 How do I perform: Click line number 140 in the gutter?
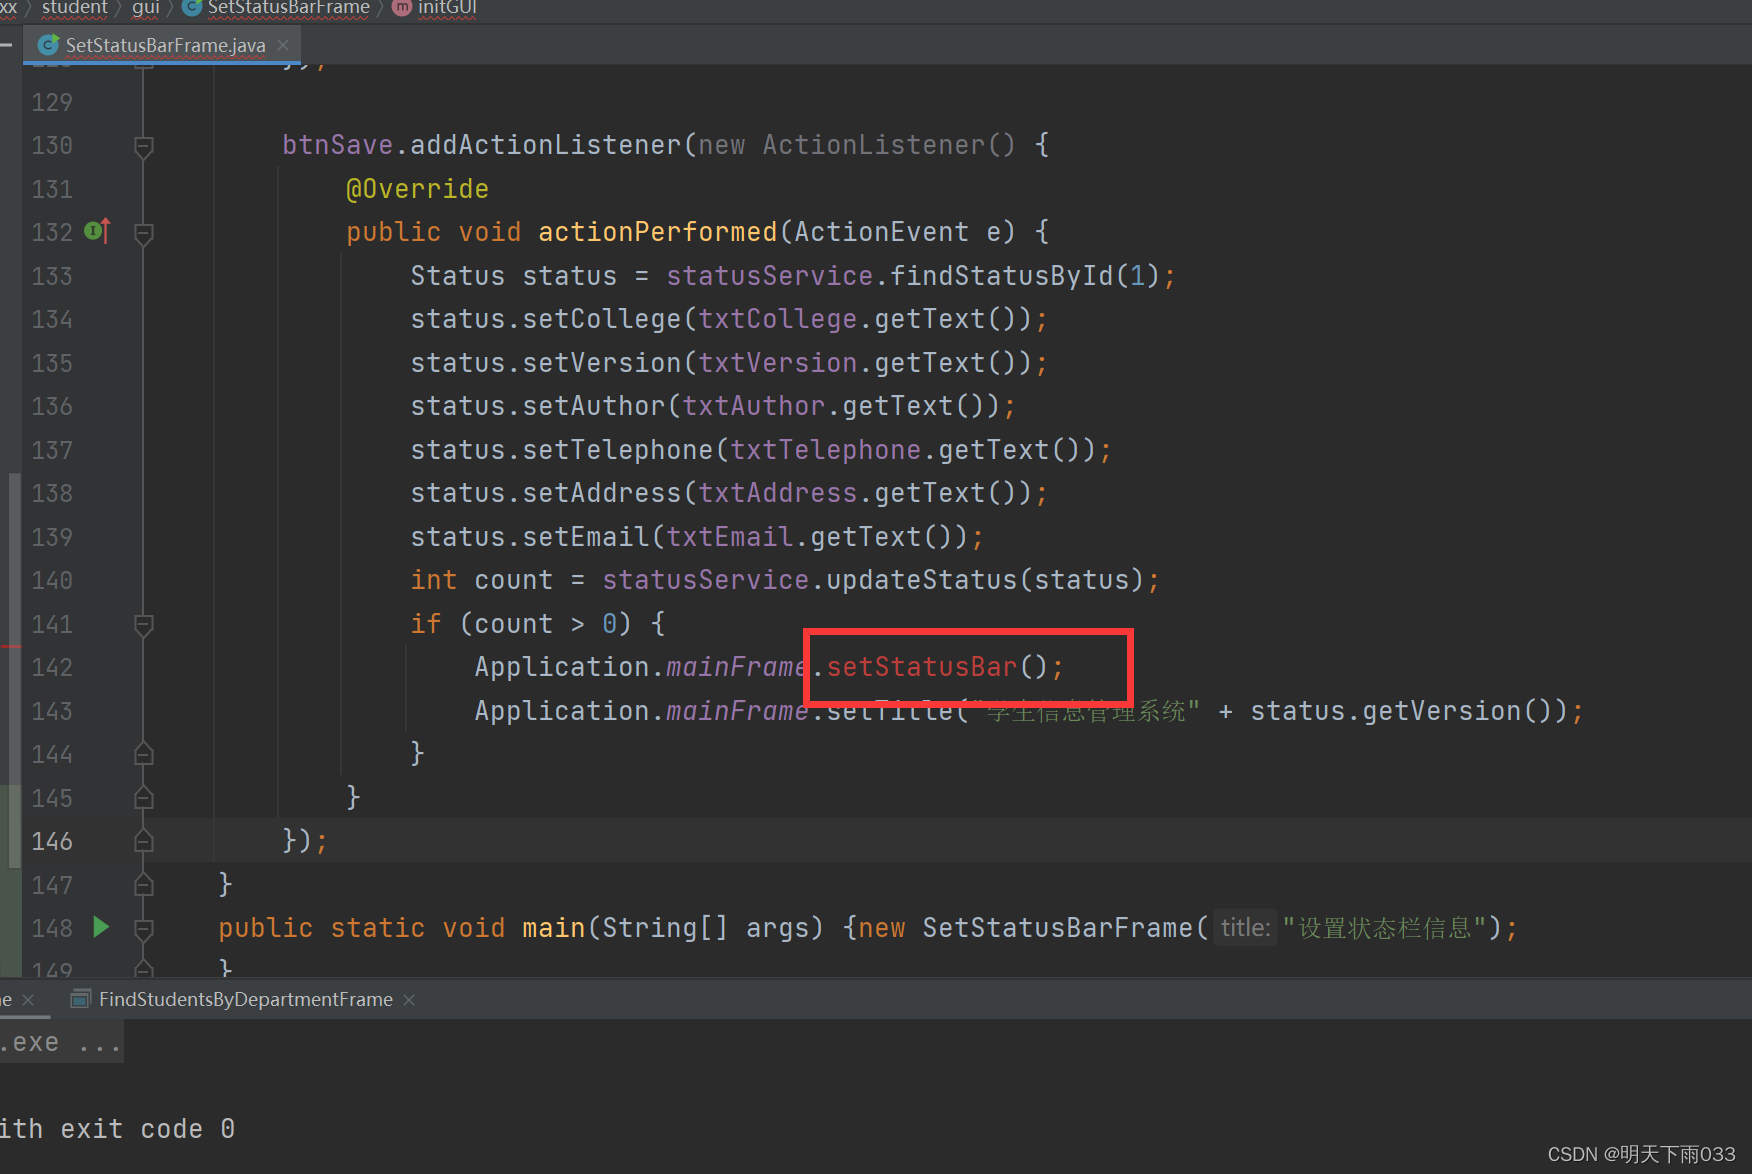[x=52, y=580]
